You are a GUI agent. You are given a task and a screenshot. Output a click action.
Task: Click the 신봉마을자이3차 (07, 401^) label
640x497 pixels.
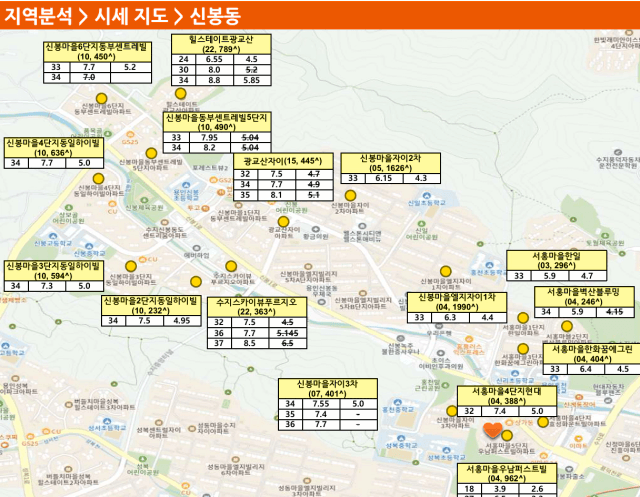[327, 388]
